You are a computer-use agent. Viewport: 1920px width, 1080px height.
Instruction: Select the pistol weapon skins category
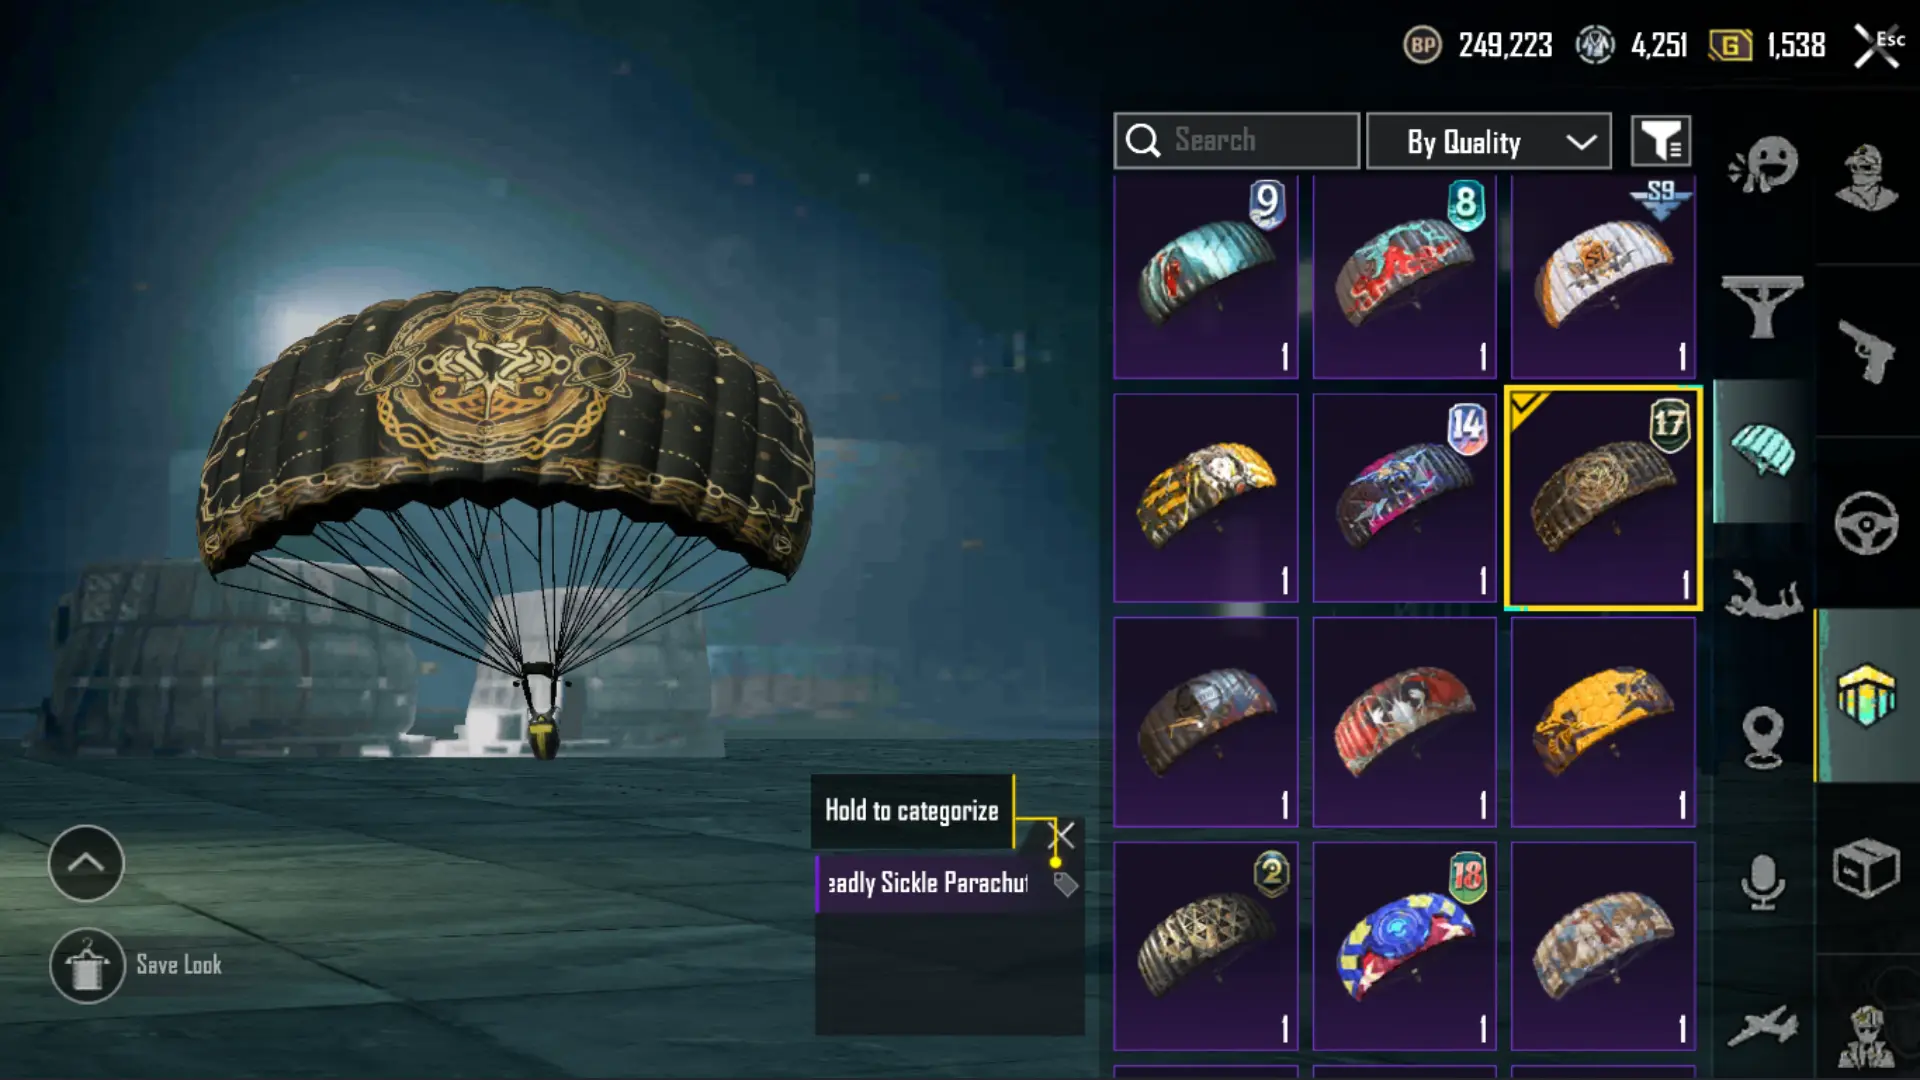(x=1866, y=351)
